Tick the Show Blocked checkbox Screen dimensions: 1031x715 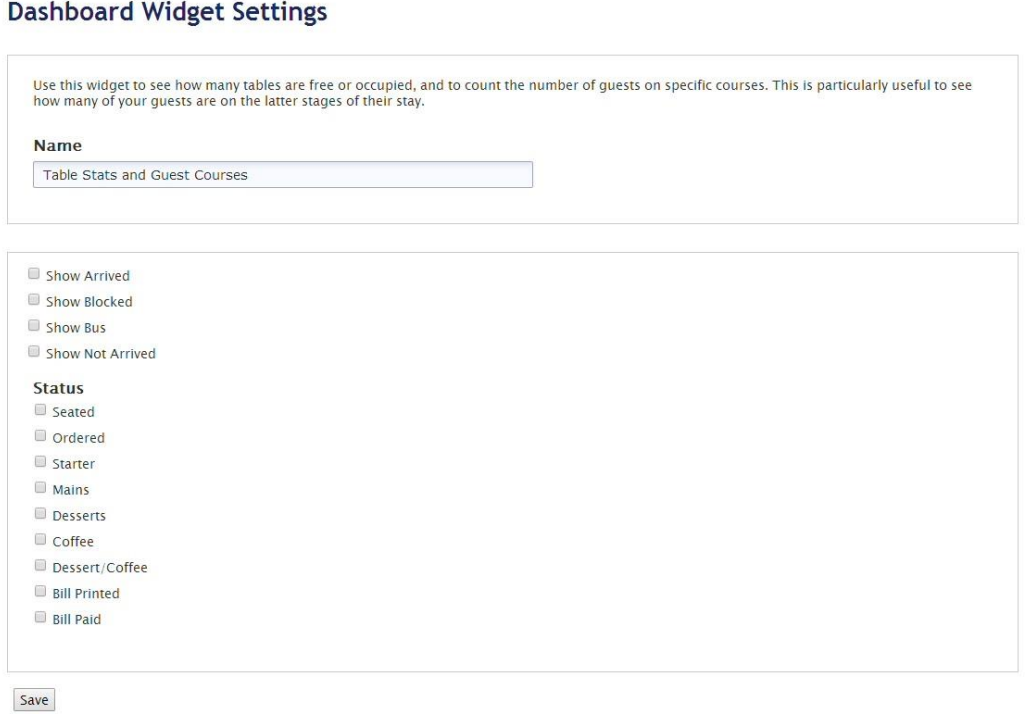point(34,300)
